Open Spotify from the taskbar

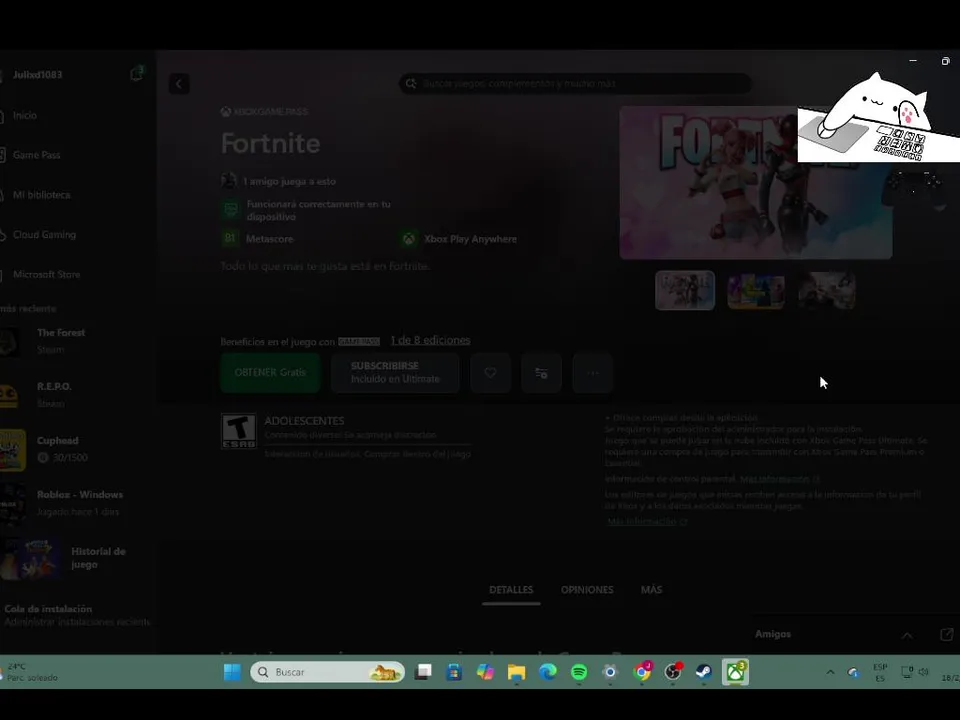pos(579,672)
